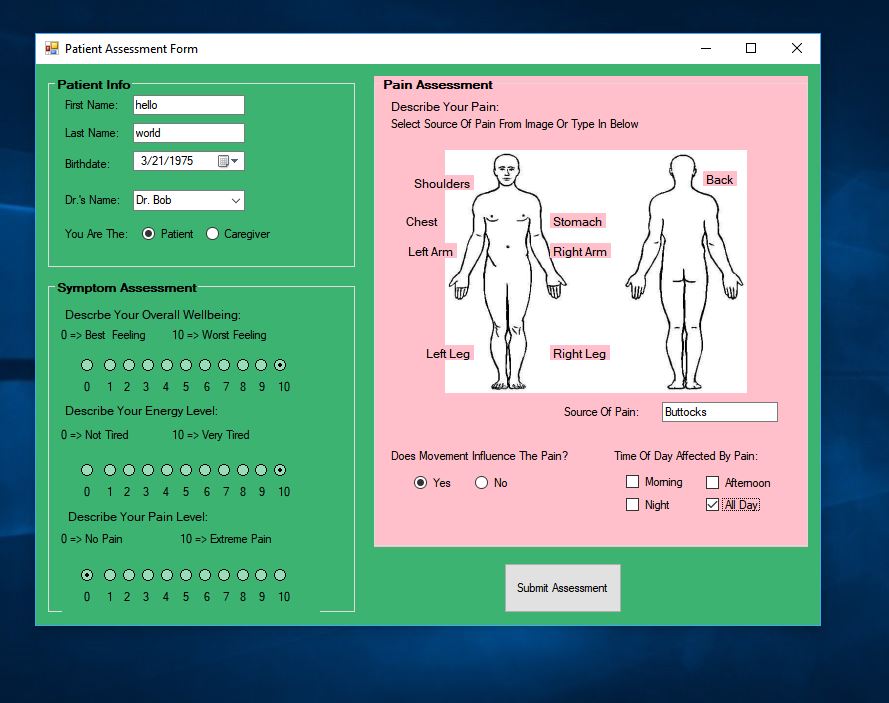Select Right Arm on the body image

(x=580, y=252)
